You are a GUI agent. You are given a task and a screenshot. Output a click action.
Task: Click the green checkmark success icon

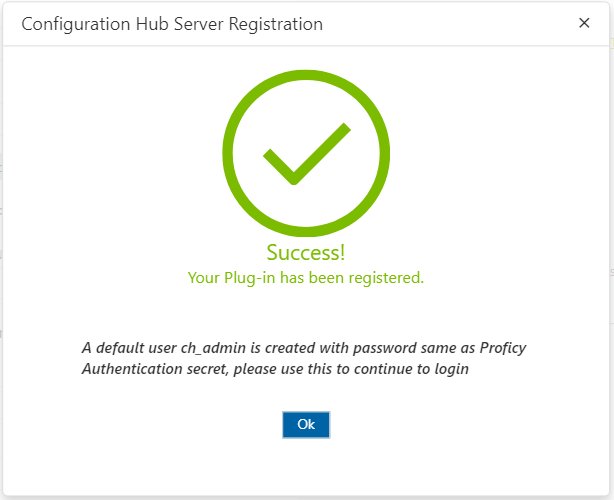[307, 153]
